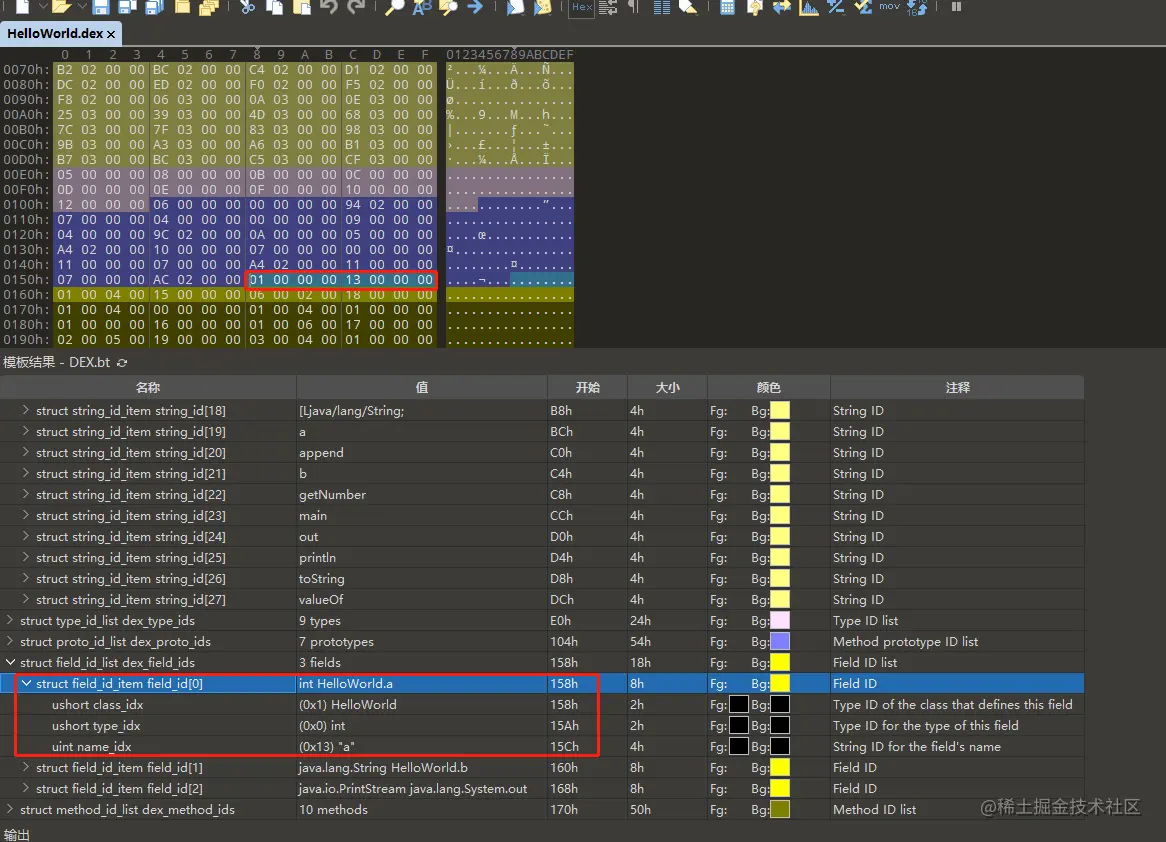
Task: Refresh the DEX.bt template results
Action: pyautogui.click(x=122, y=362)
